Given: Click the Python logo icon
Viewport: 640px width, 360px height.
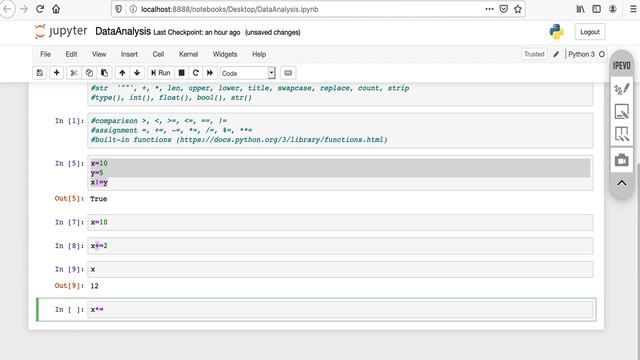Looking at the screenshot, I should pyautogui.click(x=556, y=32).
